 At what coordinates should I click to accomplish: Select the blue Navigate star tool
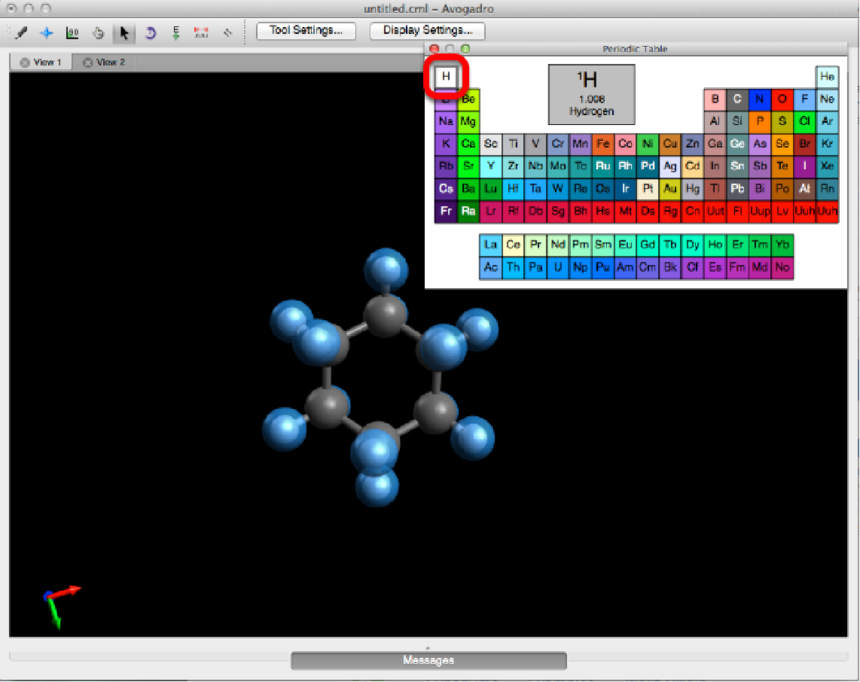click(x=46, y=32)
